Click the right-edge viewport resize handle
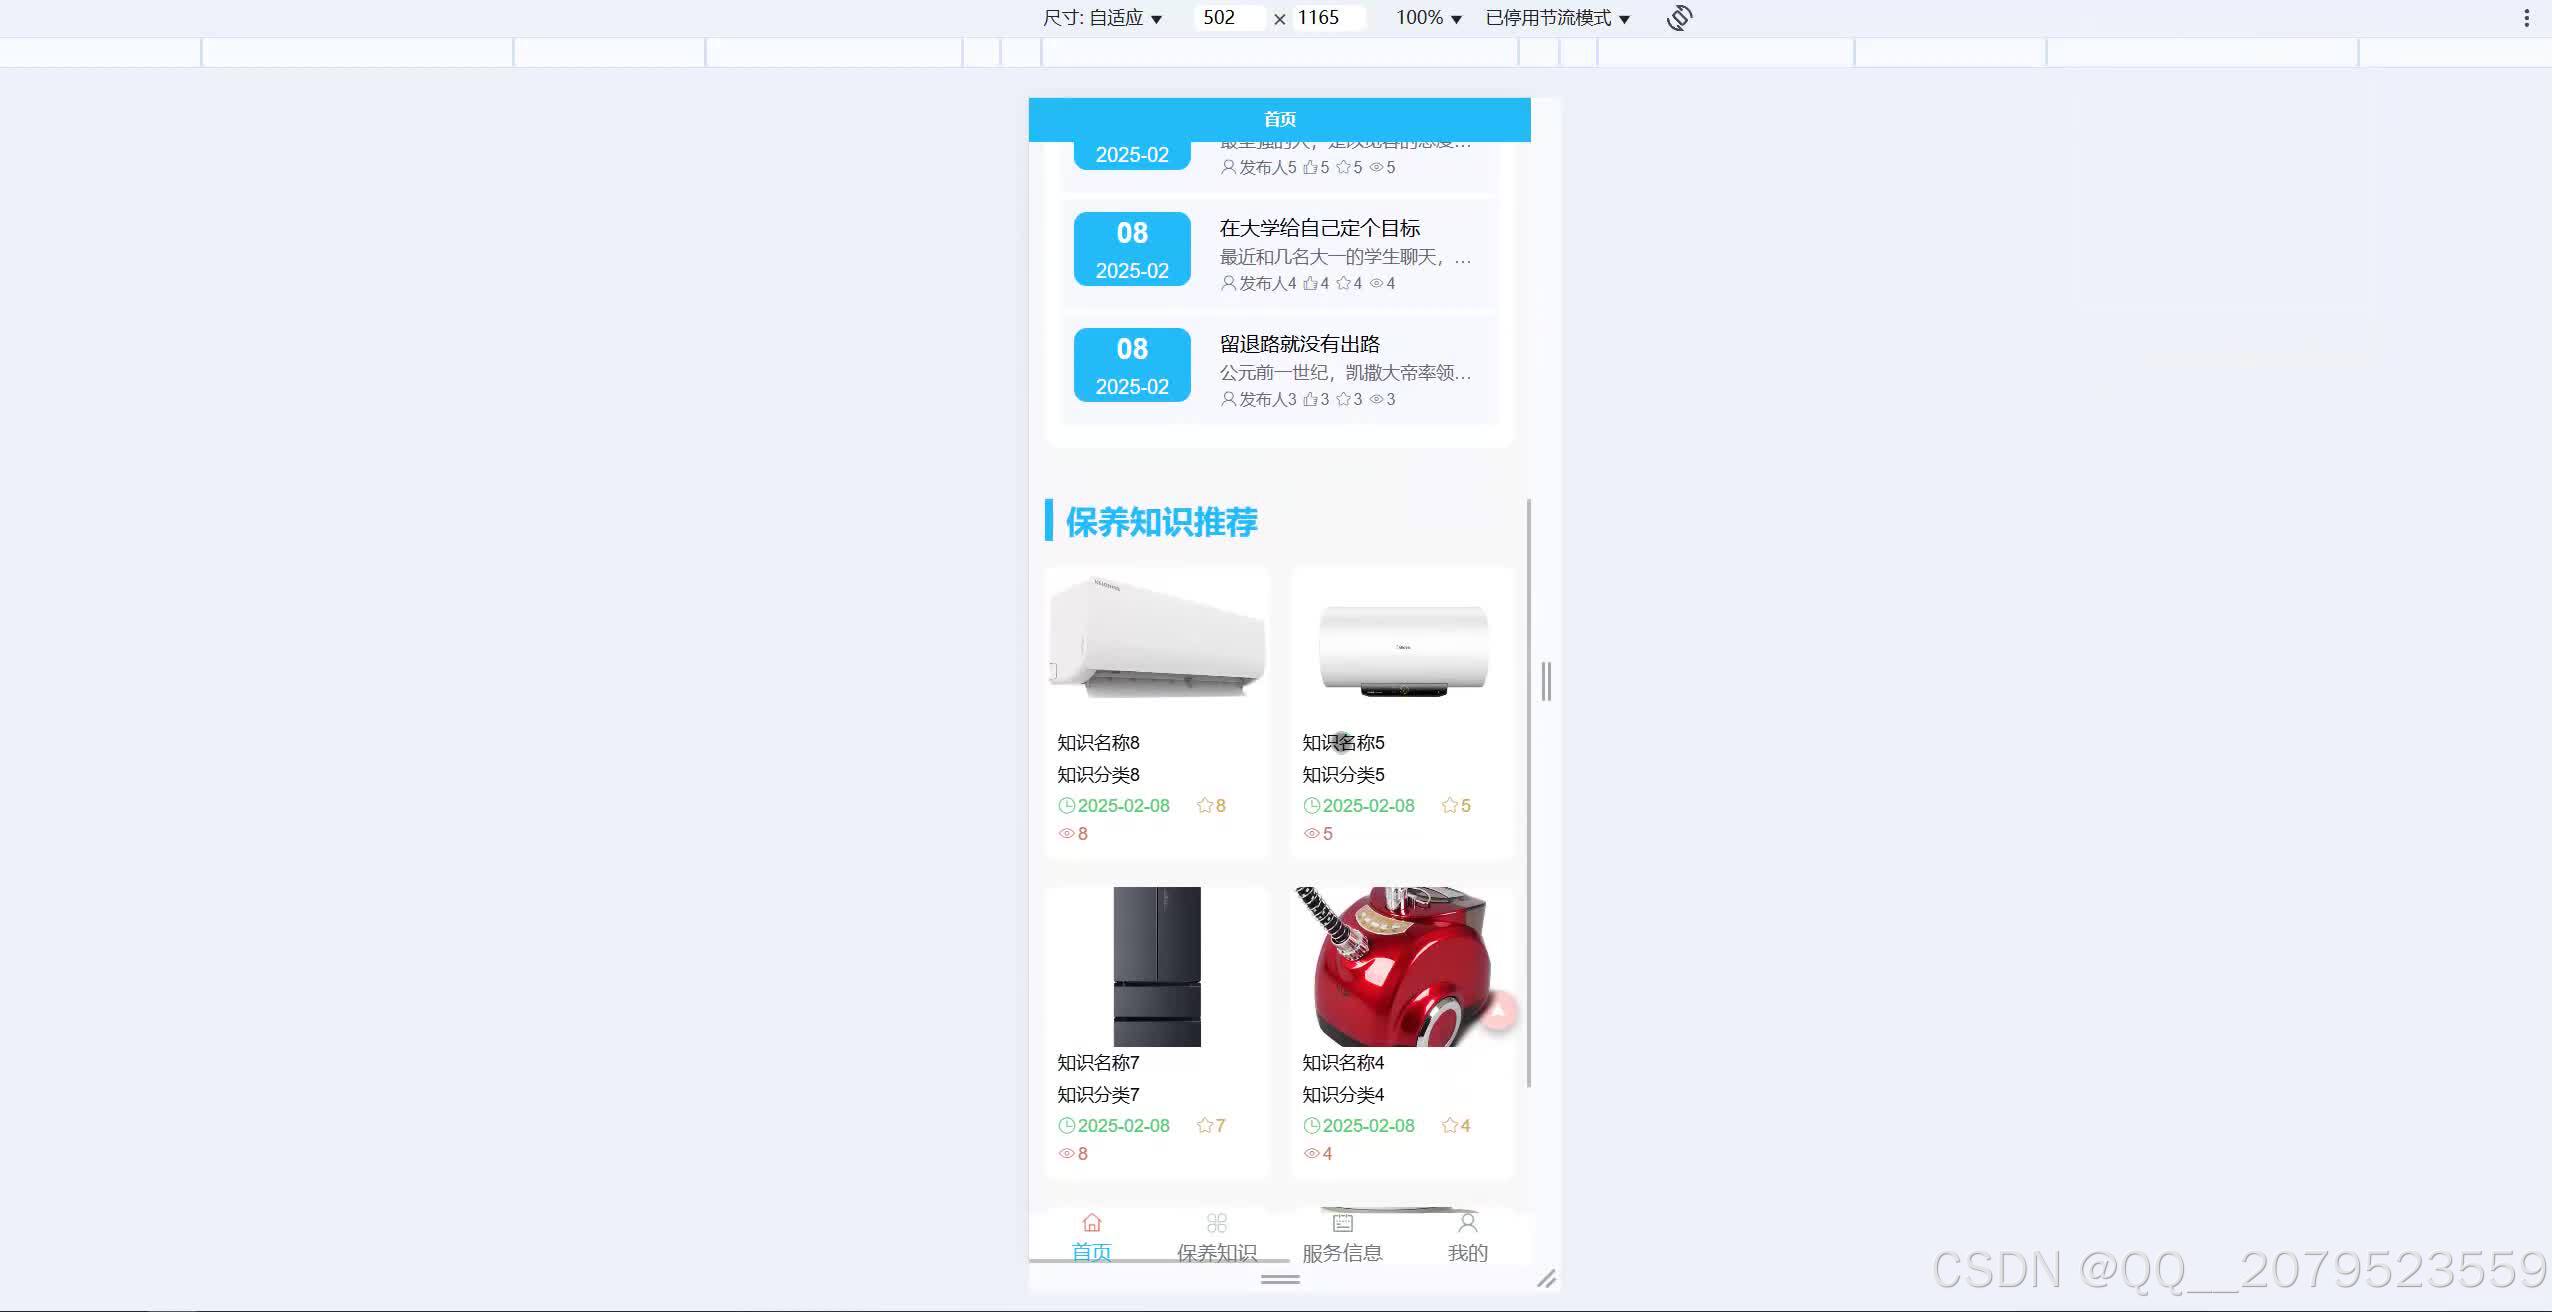Screen dimensions: 2552x1312 [1546, 681]
